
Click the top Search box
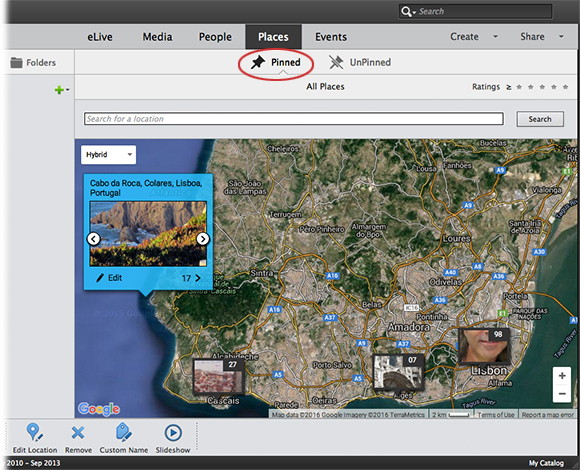click(476, 11)
